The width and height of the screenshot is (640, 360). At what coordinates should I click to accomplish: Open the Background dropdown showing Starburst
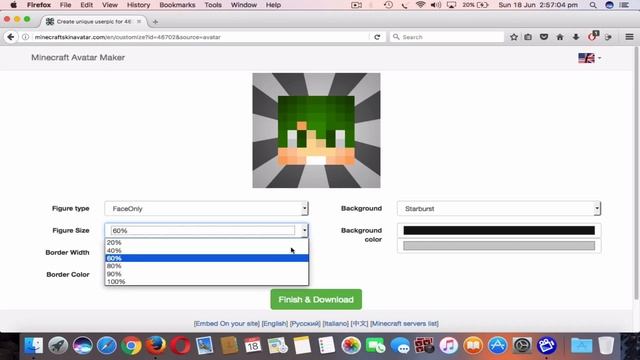[x=498, y=209]
